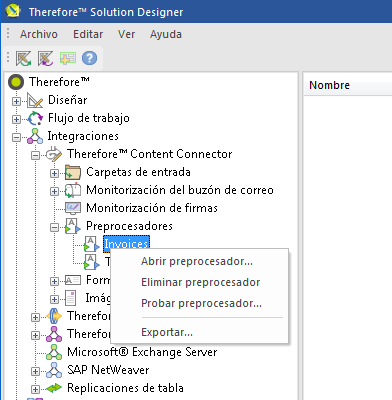This screenshot has height=400, width=392.
Task: Collapse the Integraciones node
Action: 16,137
